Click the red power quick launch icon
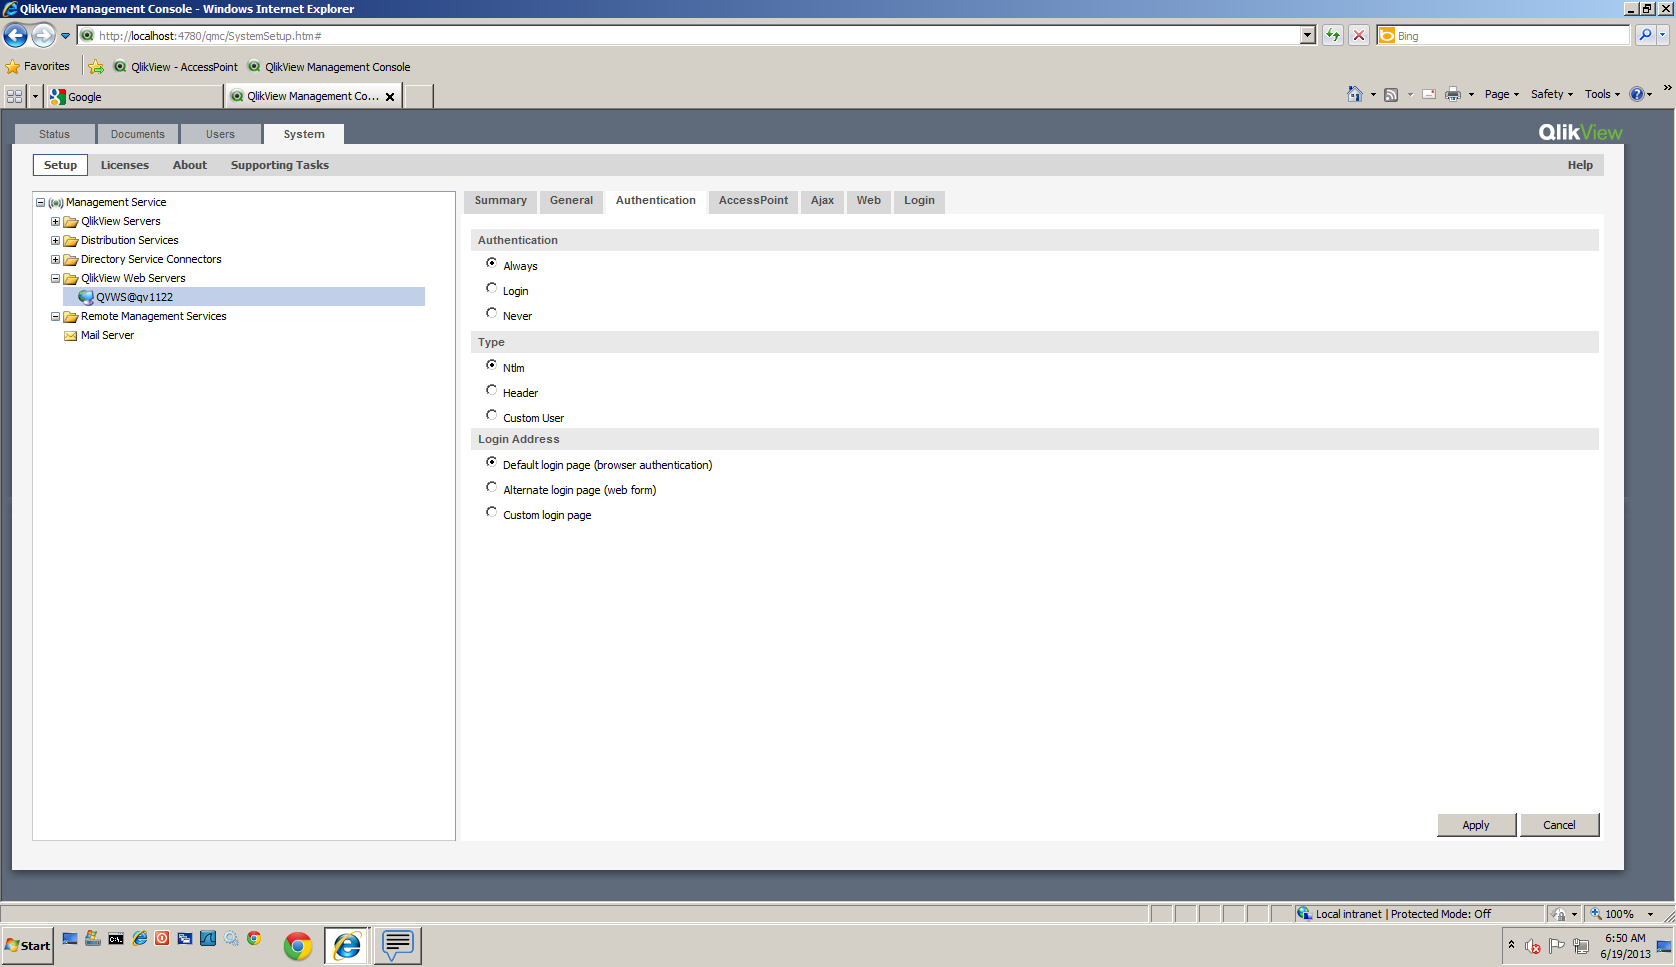This screenshot has height=967, width=1676. tap(161, 938)
